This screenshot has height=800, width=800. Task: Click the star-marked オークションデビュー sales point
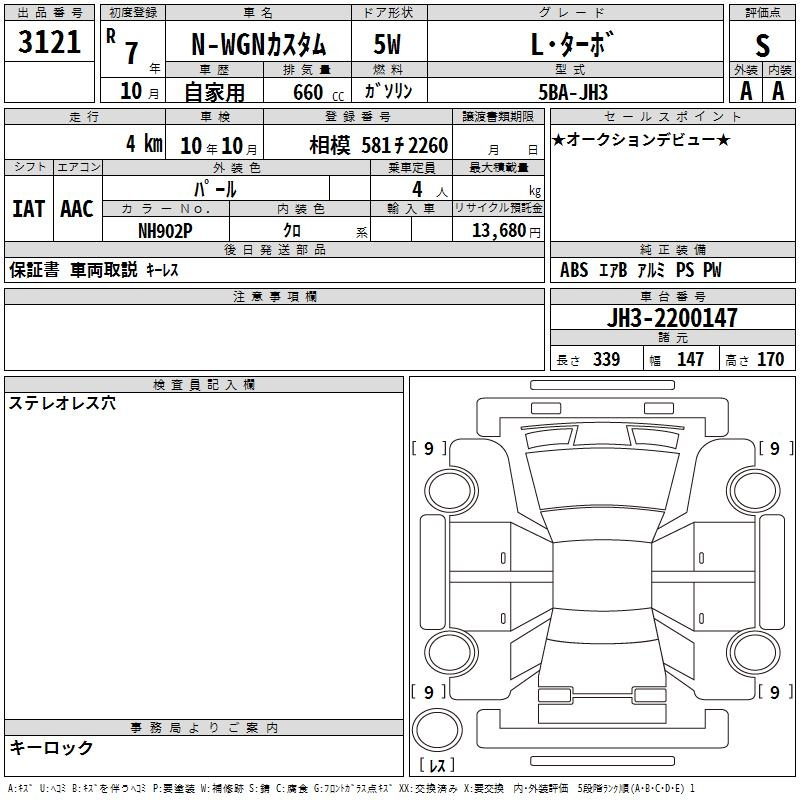coord(641,140)
